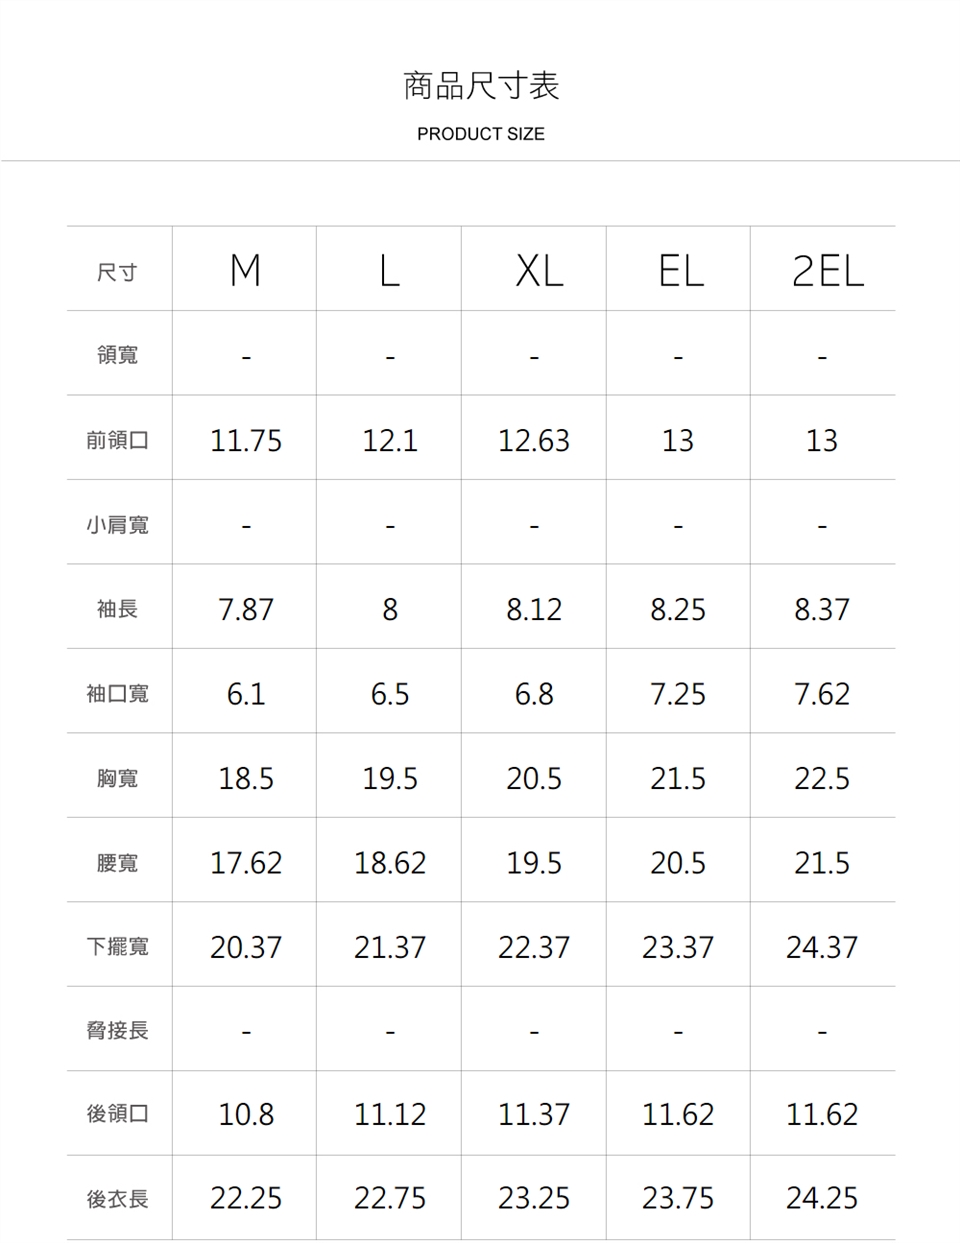The image size is (960, 1243).
Task: Click the 10.8 back collar cell
Action: (x=246, y=1114)
